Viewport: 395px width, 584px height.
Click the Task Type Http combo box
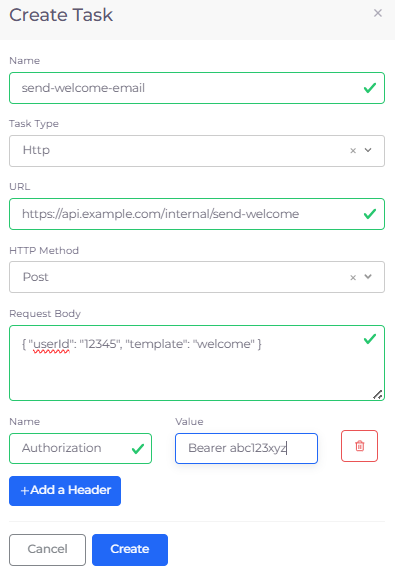(x=197, y=151)
